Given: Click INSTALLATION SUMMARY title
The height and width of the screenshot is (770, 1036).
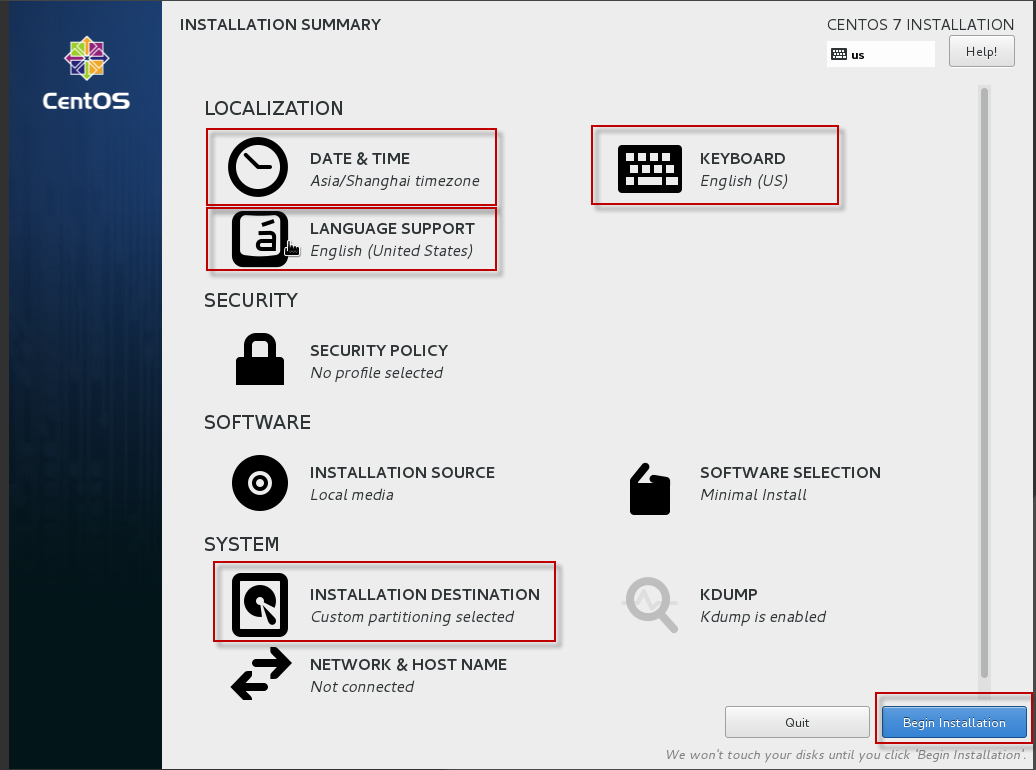Looking at the screenshot, I should point(280,24).
